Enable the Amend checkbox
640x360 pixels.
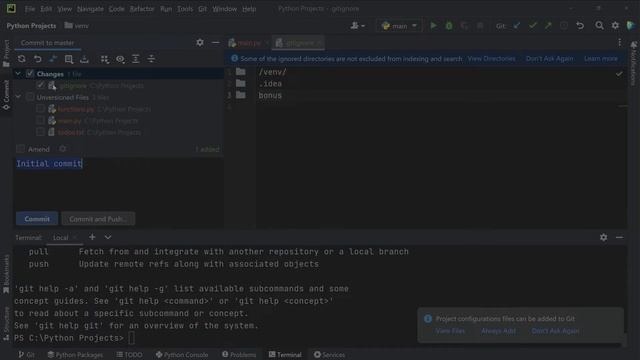pyautogui.click(x=20, y=149)
